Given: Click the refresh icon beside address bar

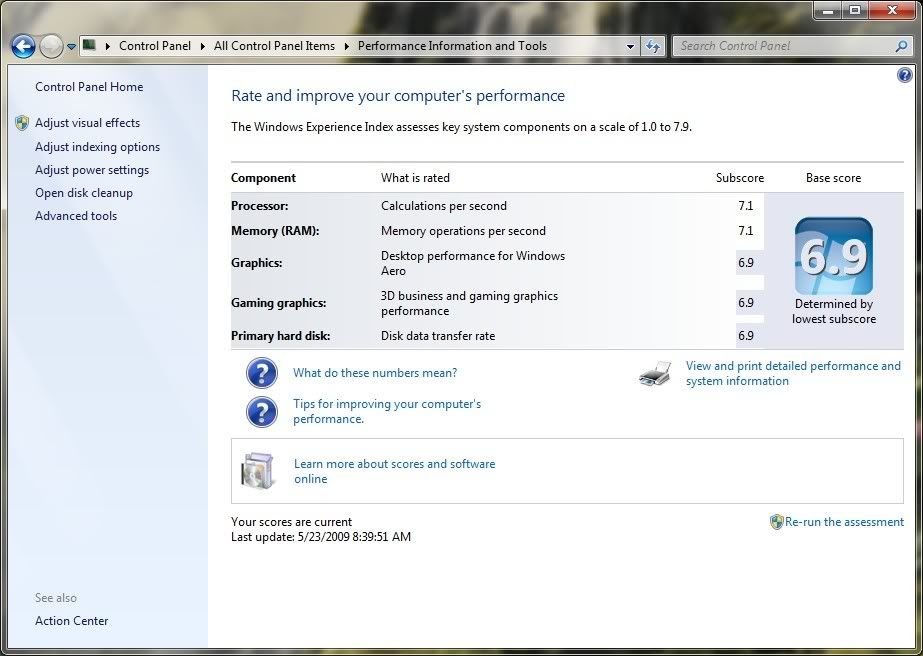Looking at the screenshot, I should 653,46.
